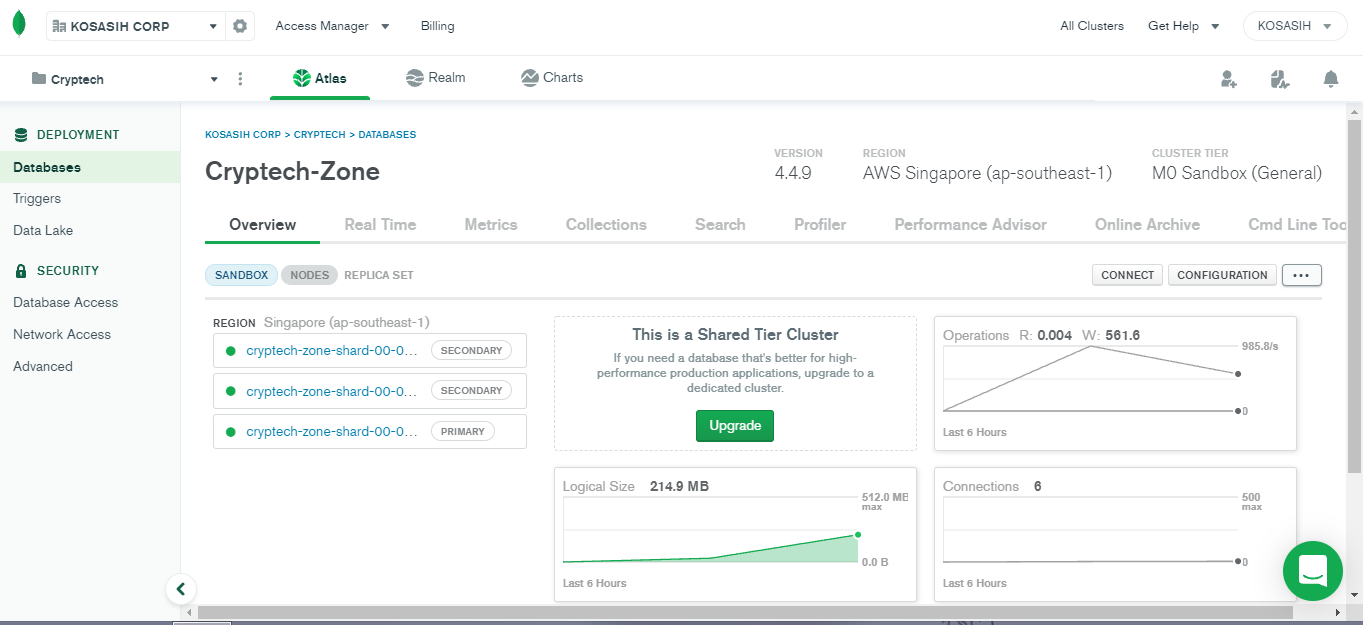Click the Security lock icon

21,270
